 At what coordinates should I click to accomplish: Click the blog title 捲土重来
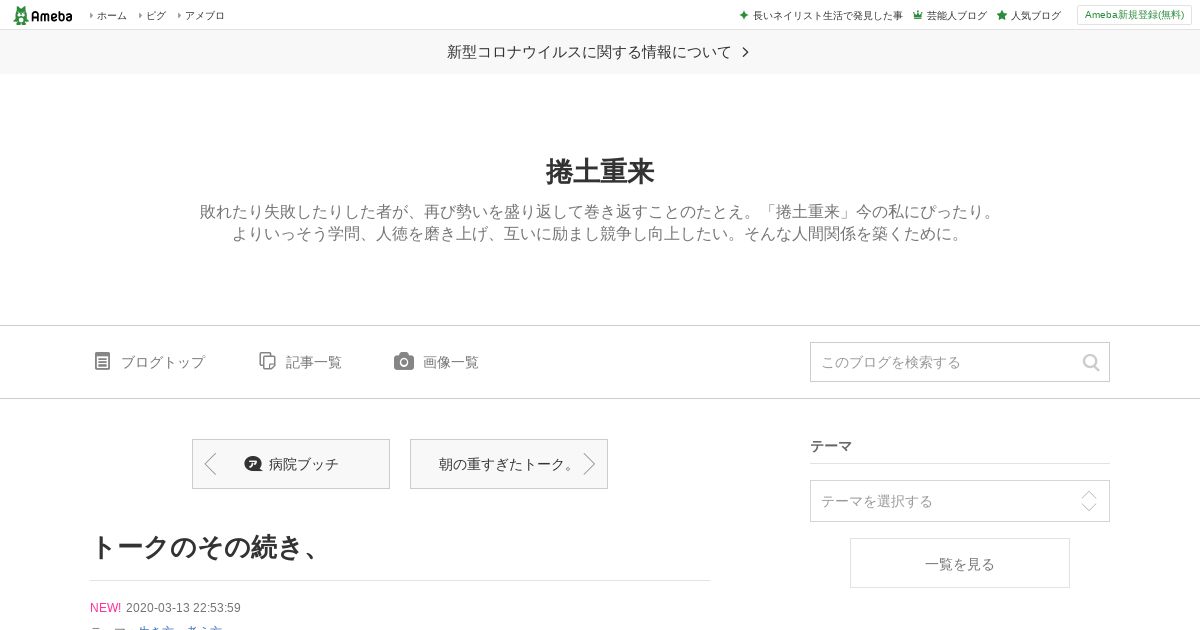[600, 172]
